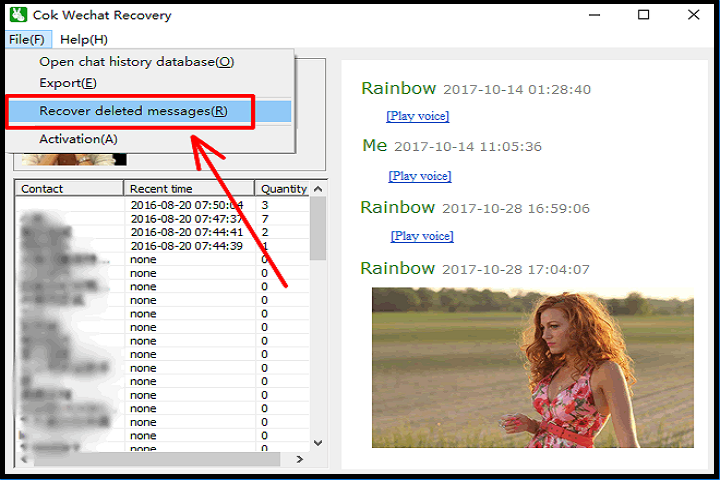Select Export(E) from the File menu
The image size is (720, 480).
coord(68,82)
